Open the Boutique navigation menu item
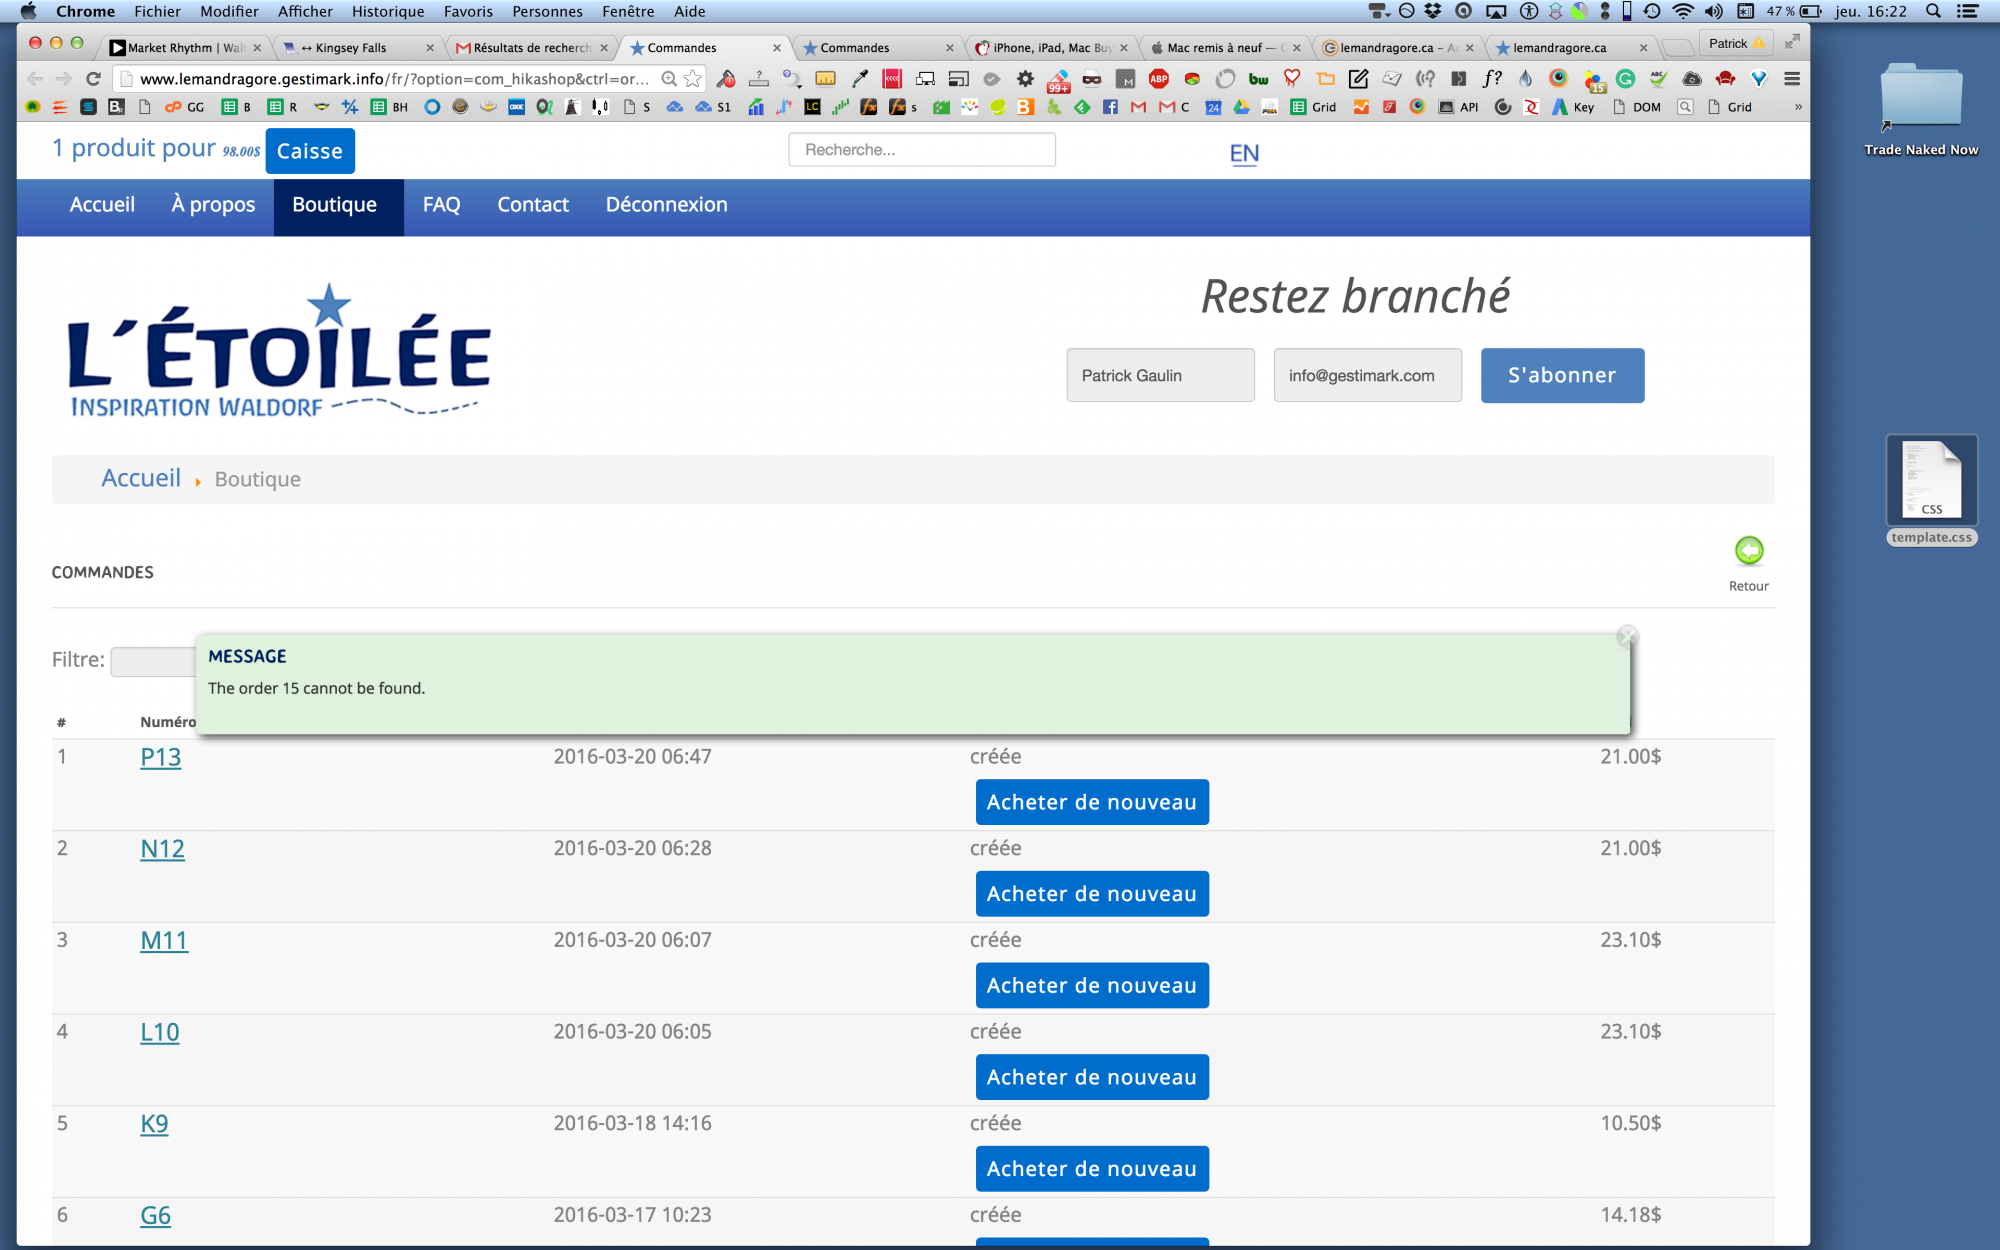Screen dimensions: 2000x1250 pyautogui.click(x=335, y=205)
